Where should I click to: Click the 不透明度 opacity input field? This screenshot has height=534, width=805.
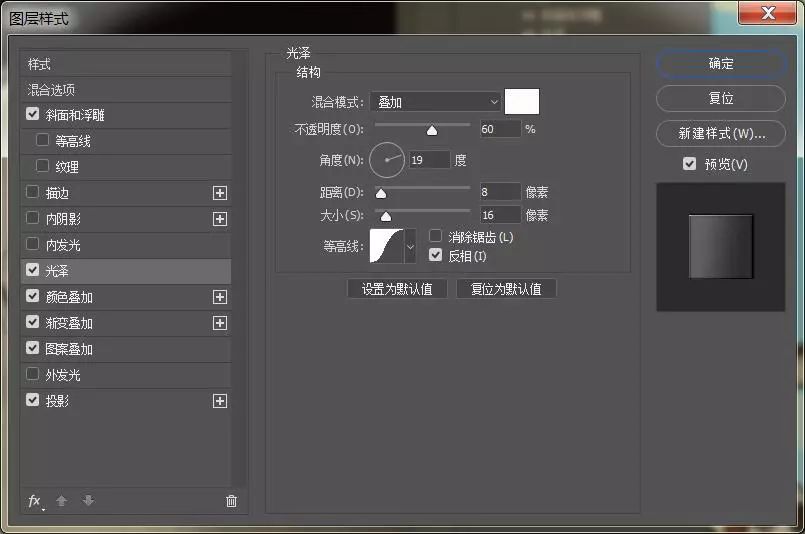(x=499, y=129)
